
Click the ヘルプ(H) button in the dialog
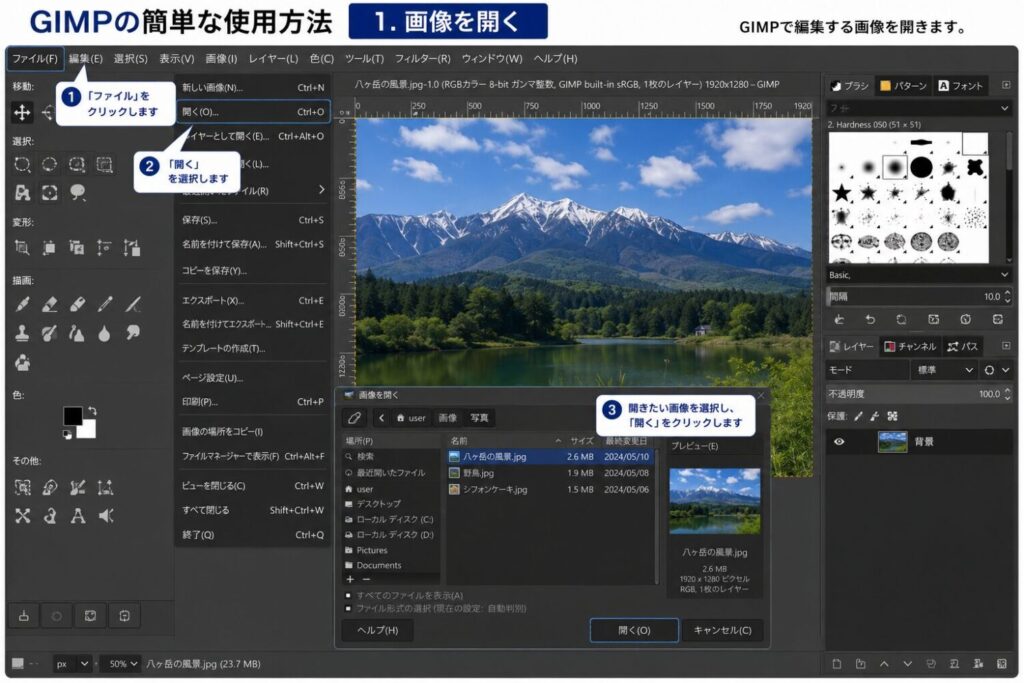(x=377, y=630)
